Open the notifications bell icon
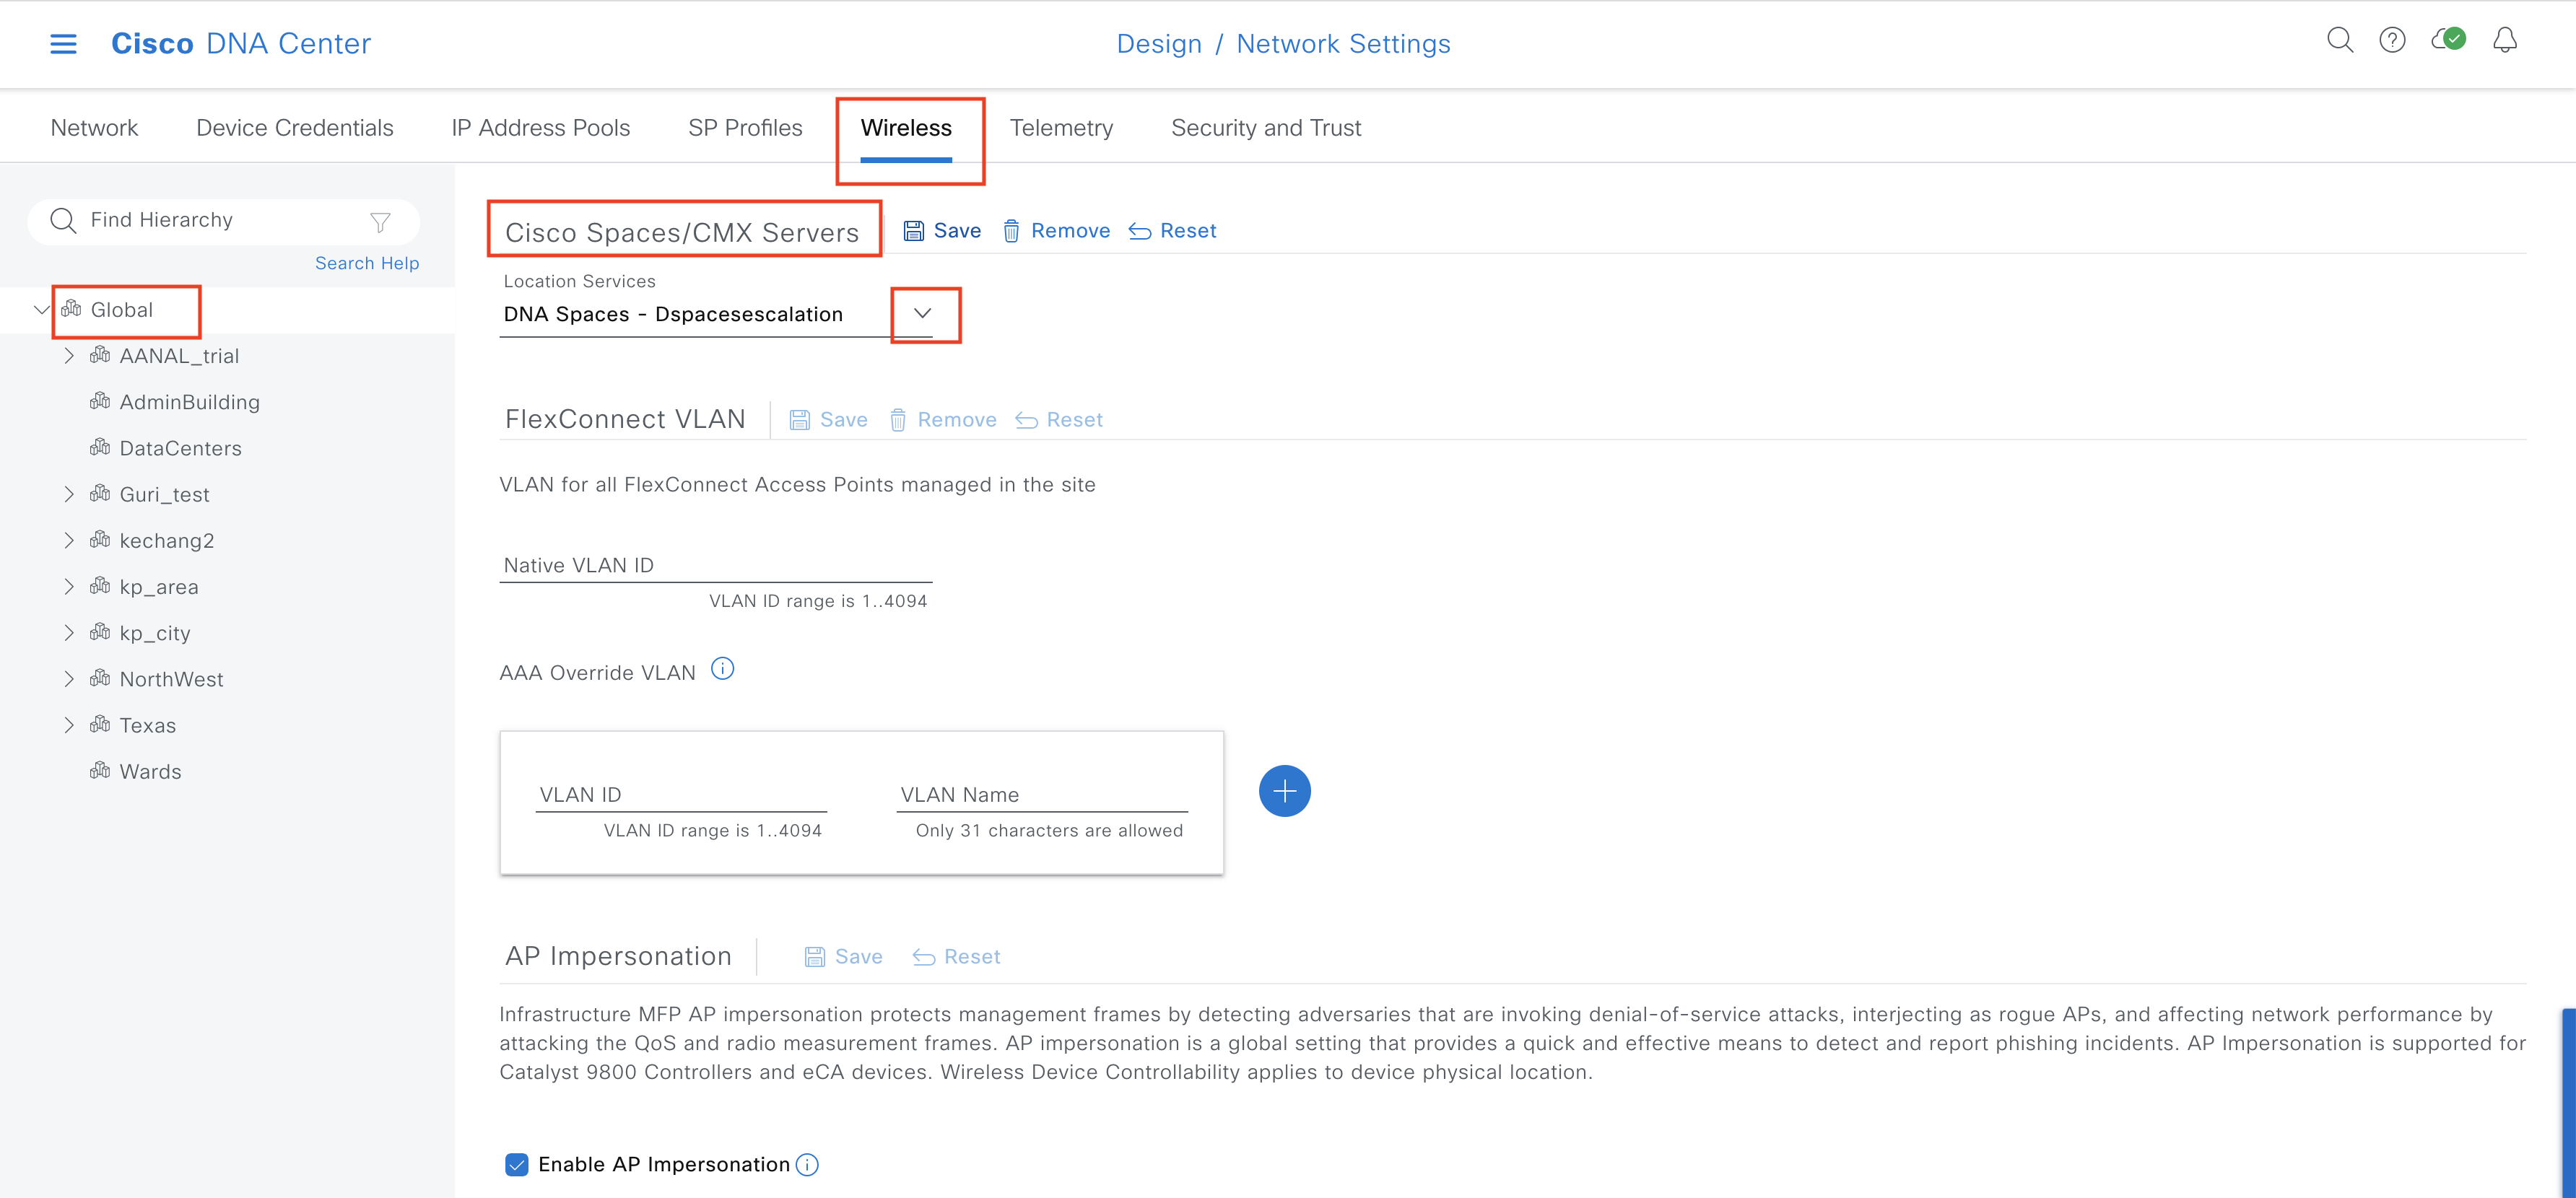The height and width of the screenshot is (1198, 2576). (x=2504, y=40)
